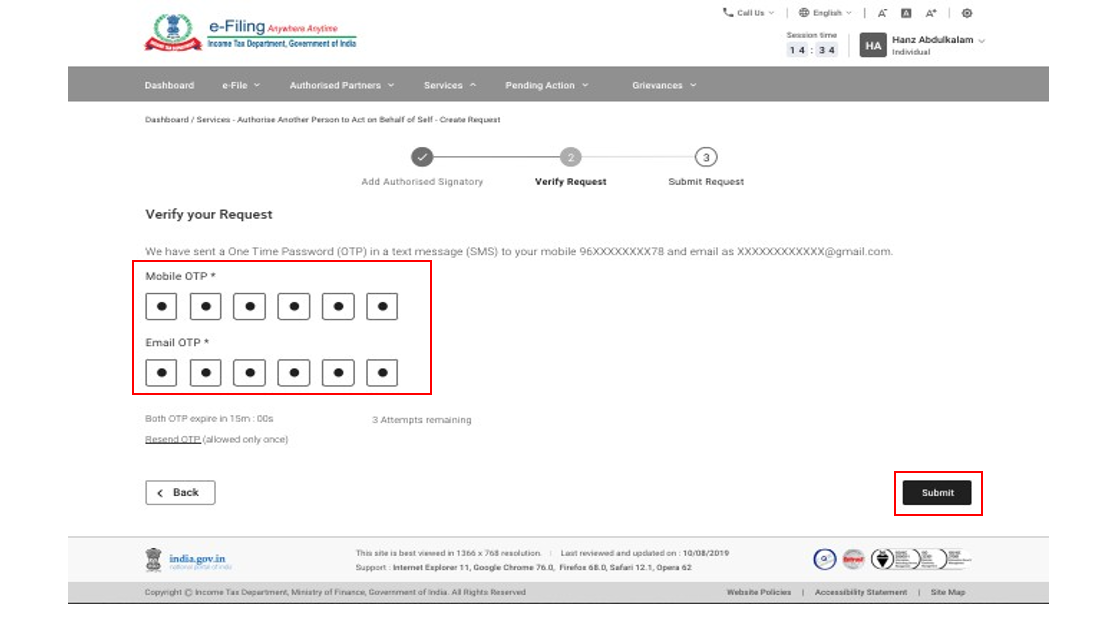Screen dimensions: 1099x622
Task: Click the dark theme contrast icon
Action: click(x=904, y=12)
